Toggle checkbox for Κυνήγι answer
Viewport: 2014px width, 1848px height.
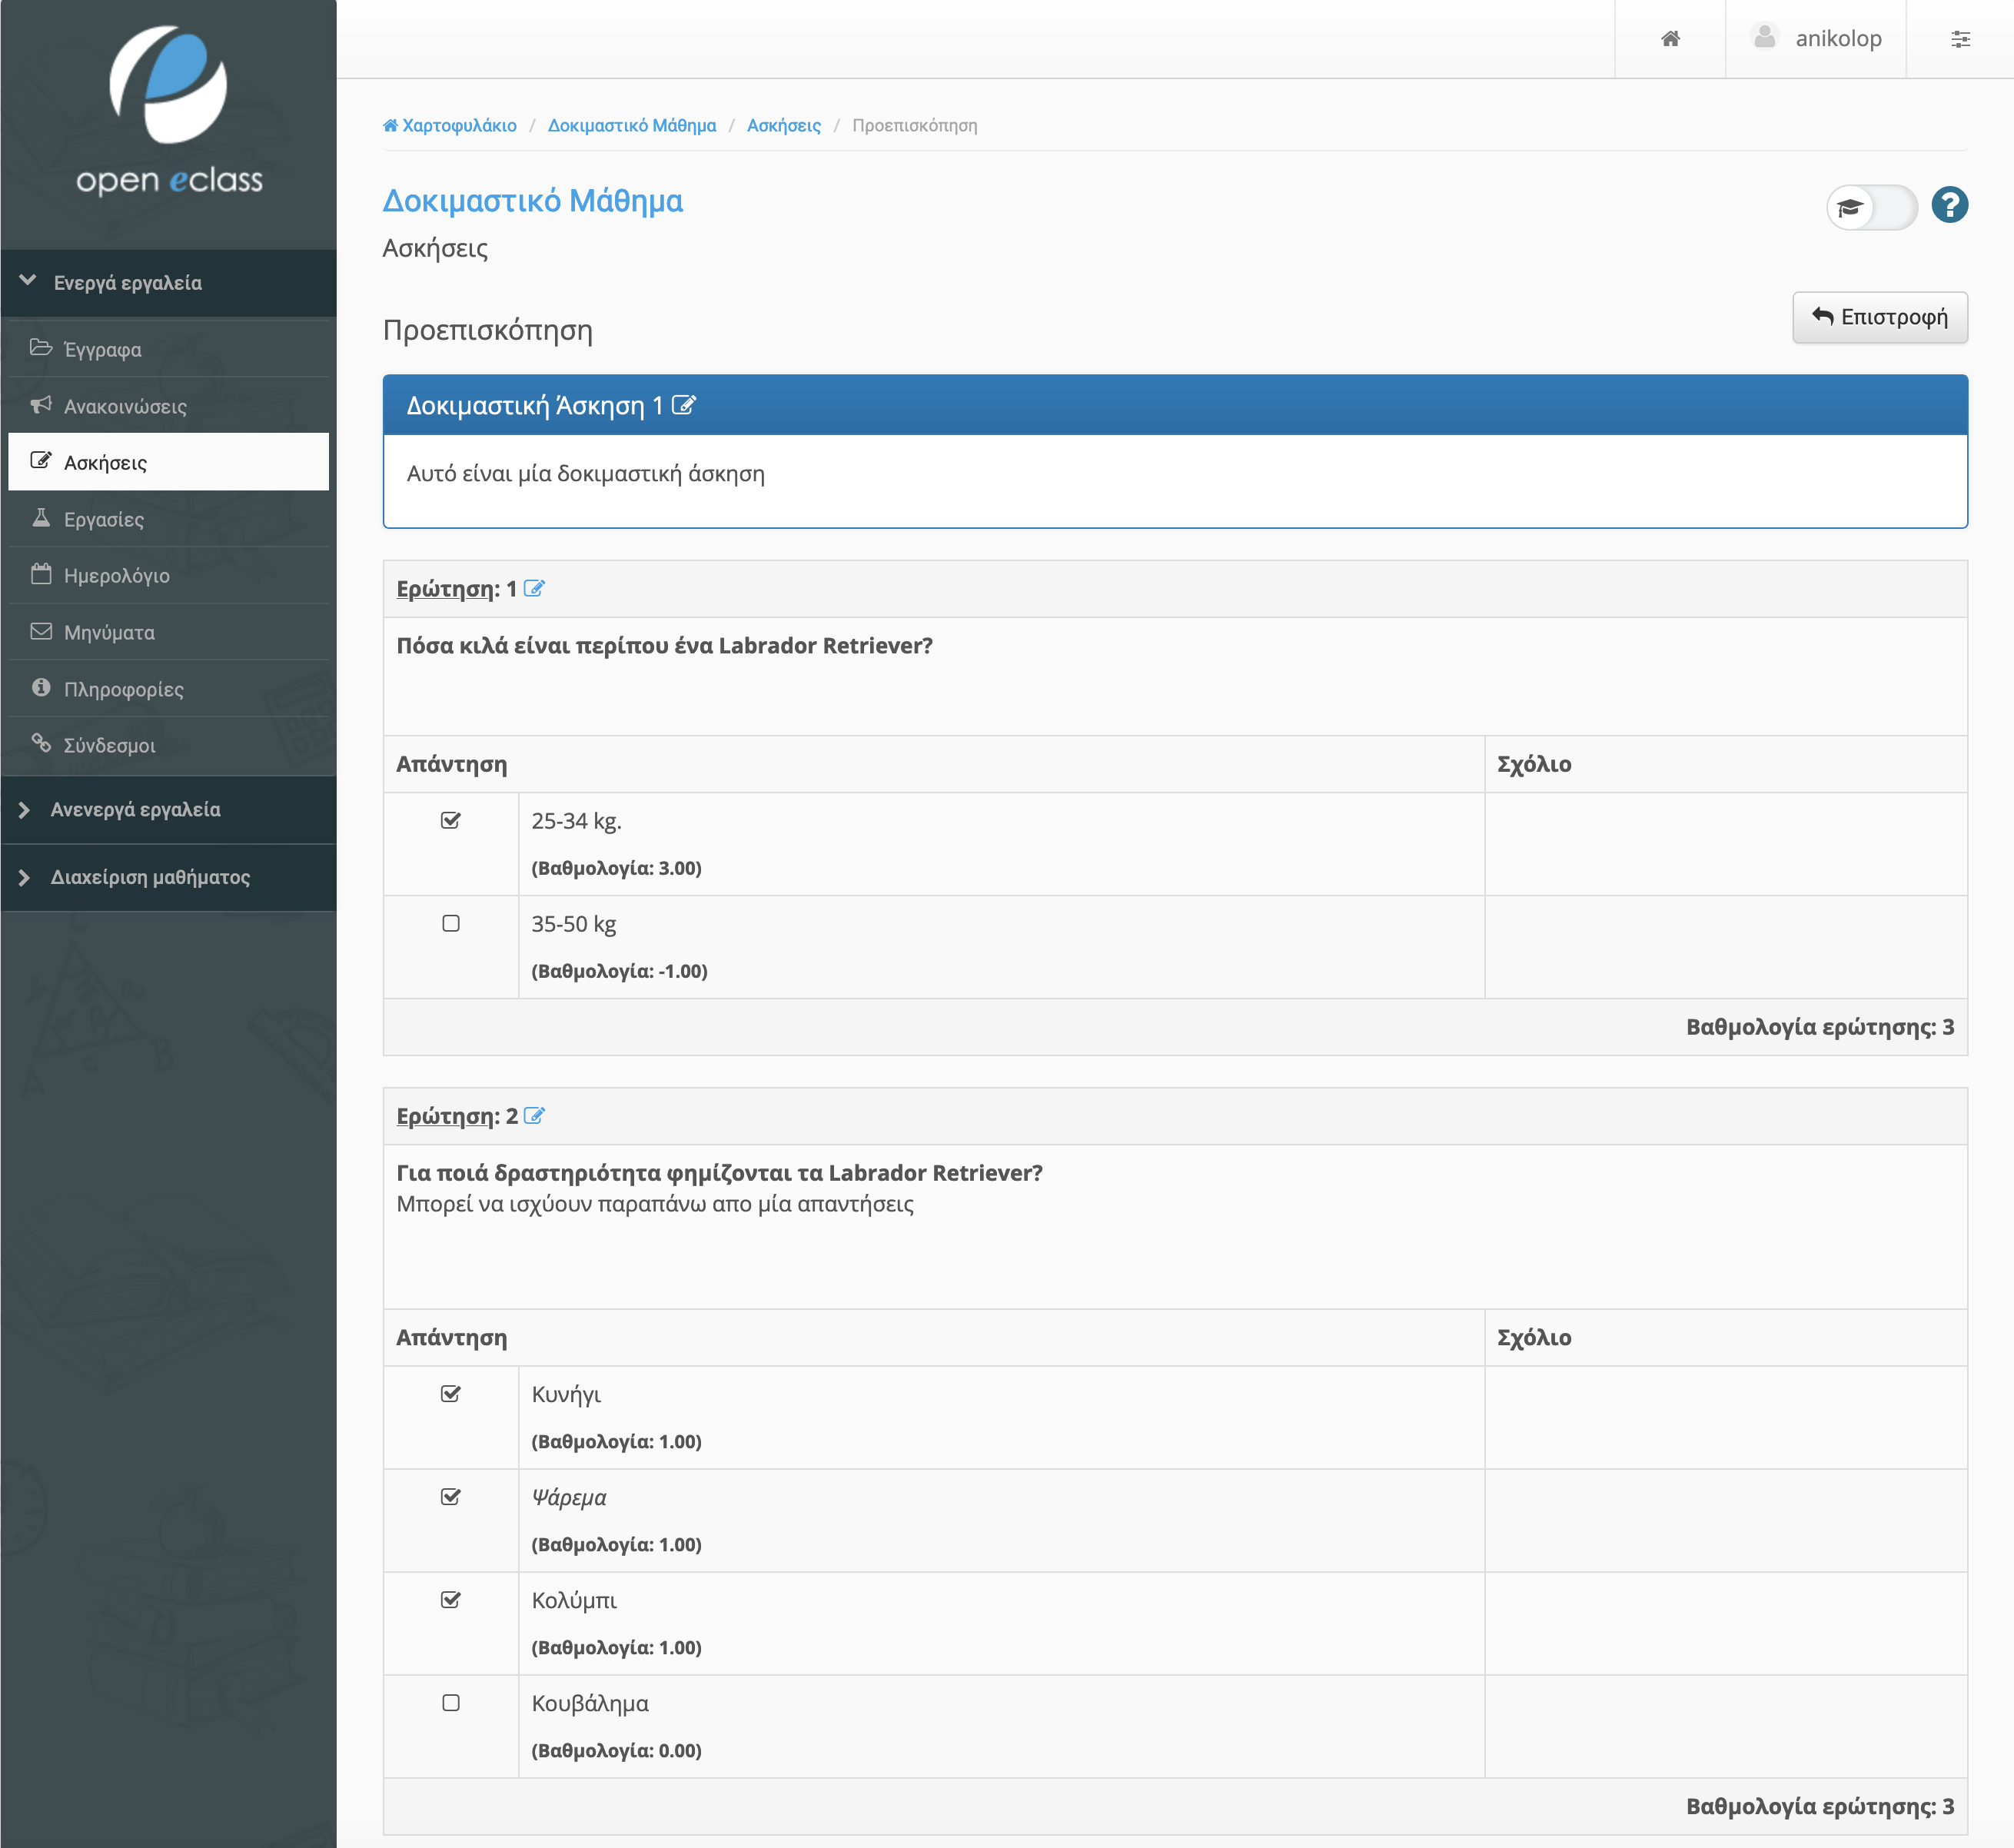click(x=451, y=1393)
